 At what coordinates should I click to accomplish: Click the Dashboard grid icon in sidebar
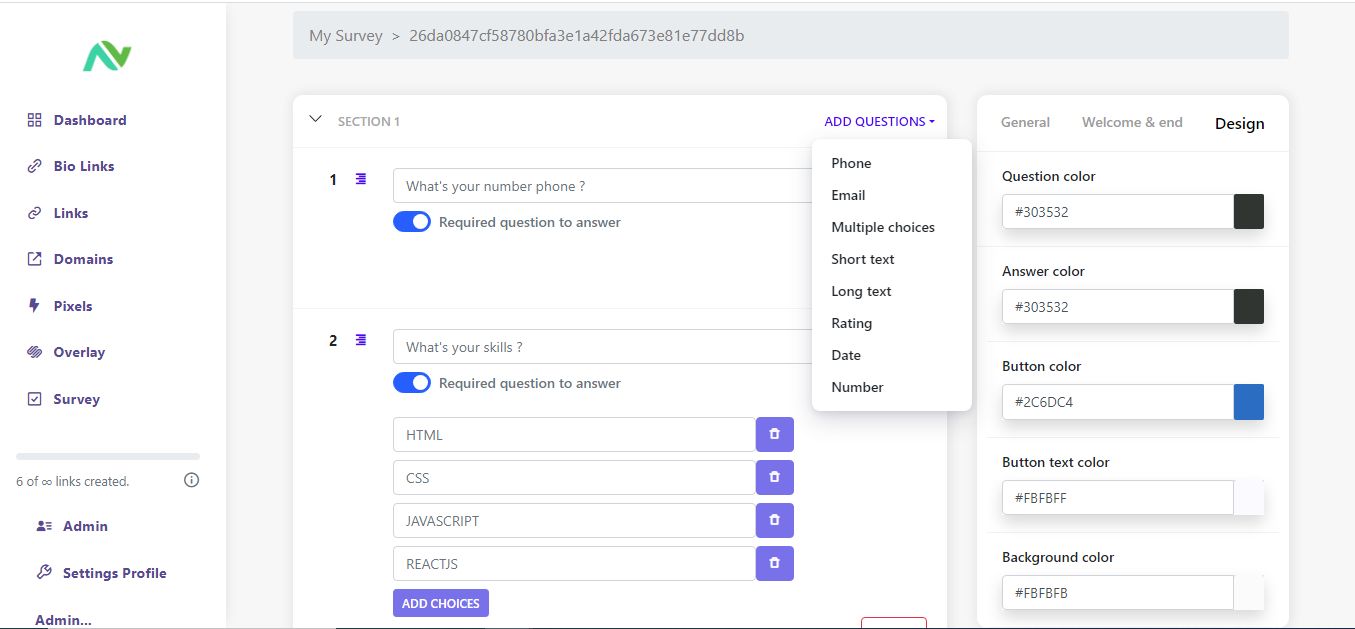(x=34, y=120)
